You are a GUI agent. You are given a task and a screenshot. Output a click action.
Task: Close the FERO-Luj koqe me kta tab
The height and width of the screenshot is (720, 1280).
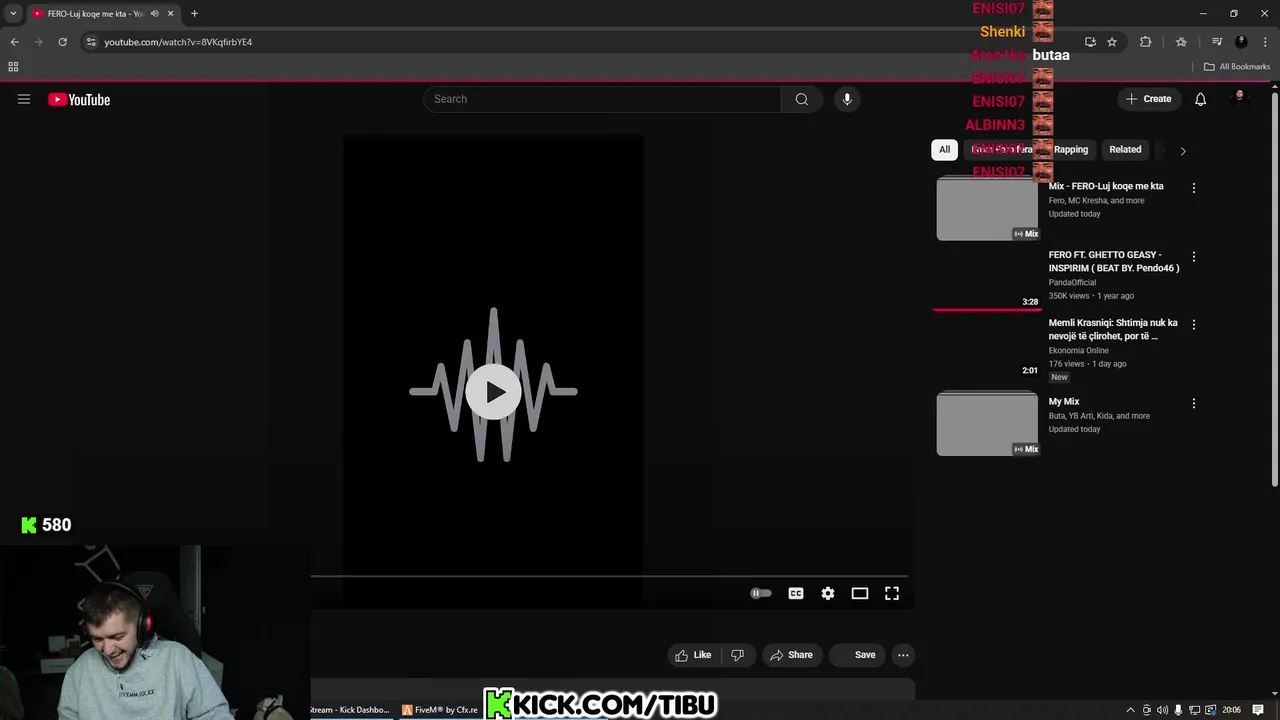(x=170, y=13)
